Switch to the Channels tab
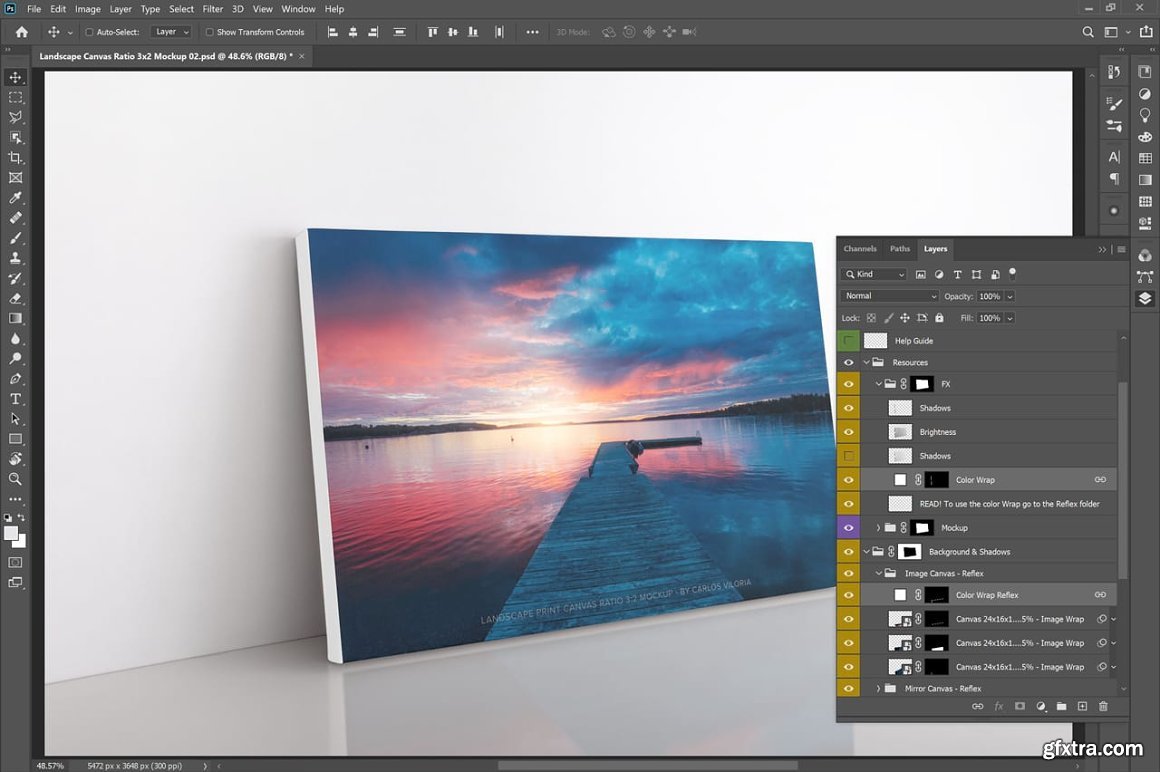The height and width of the screenshot is (772, 1160). pyautogui.click(x=860, y=249)
